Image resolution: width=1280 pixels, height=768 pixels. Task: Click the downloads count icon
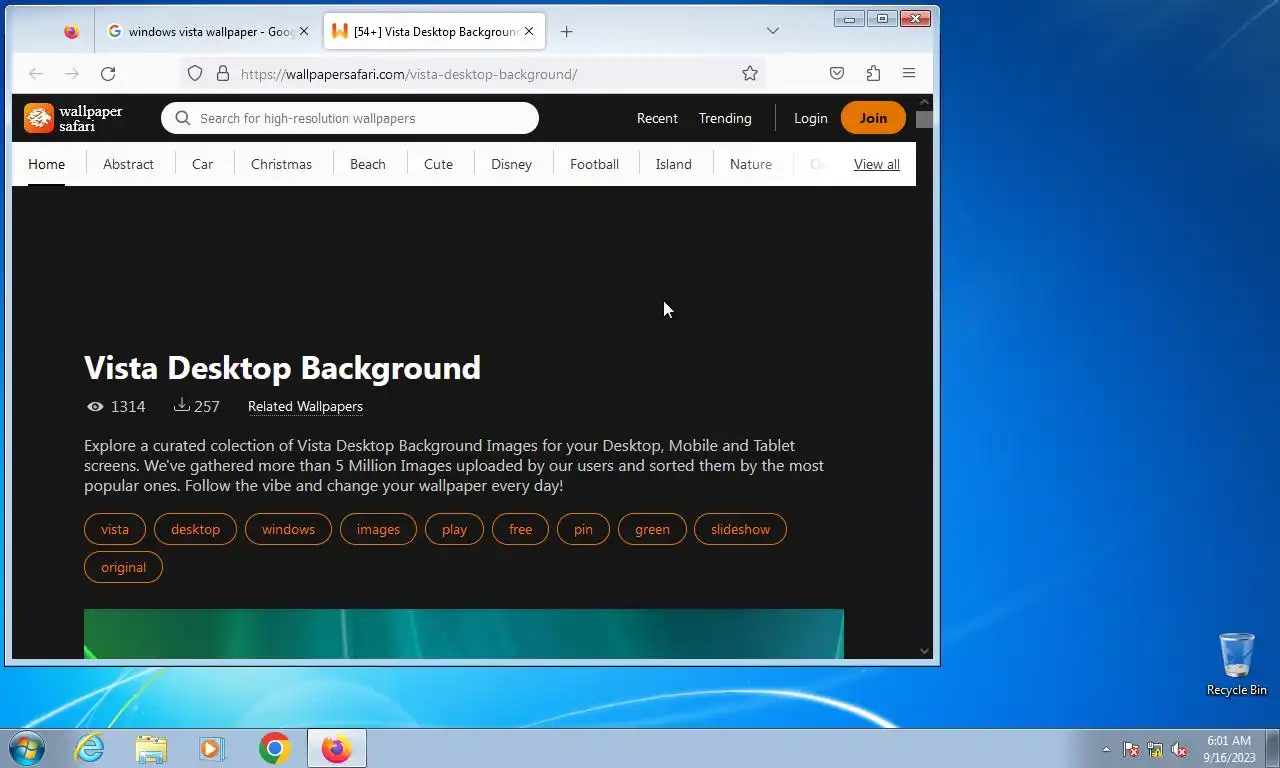pos(181,405)
